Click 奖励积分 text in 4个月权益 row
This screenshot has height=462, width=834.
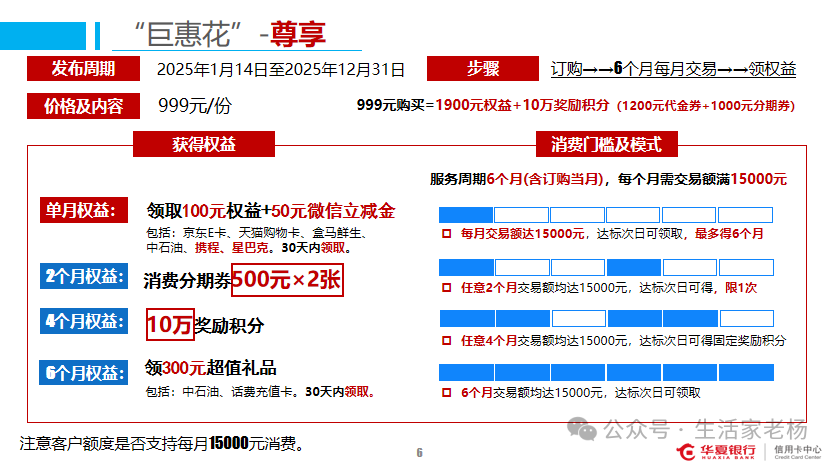(x=229, y=325)
